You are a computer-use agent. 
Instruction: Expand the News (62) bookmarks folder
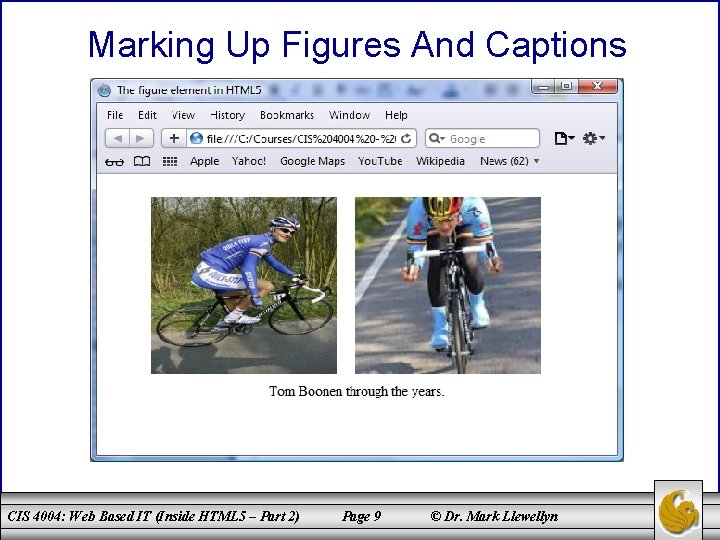(509, 161)
